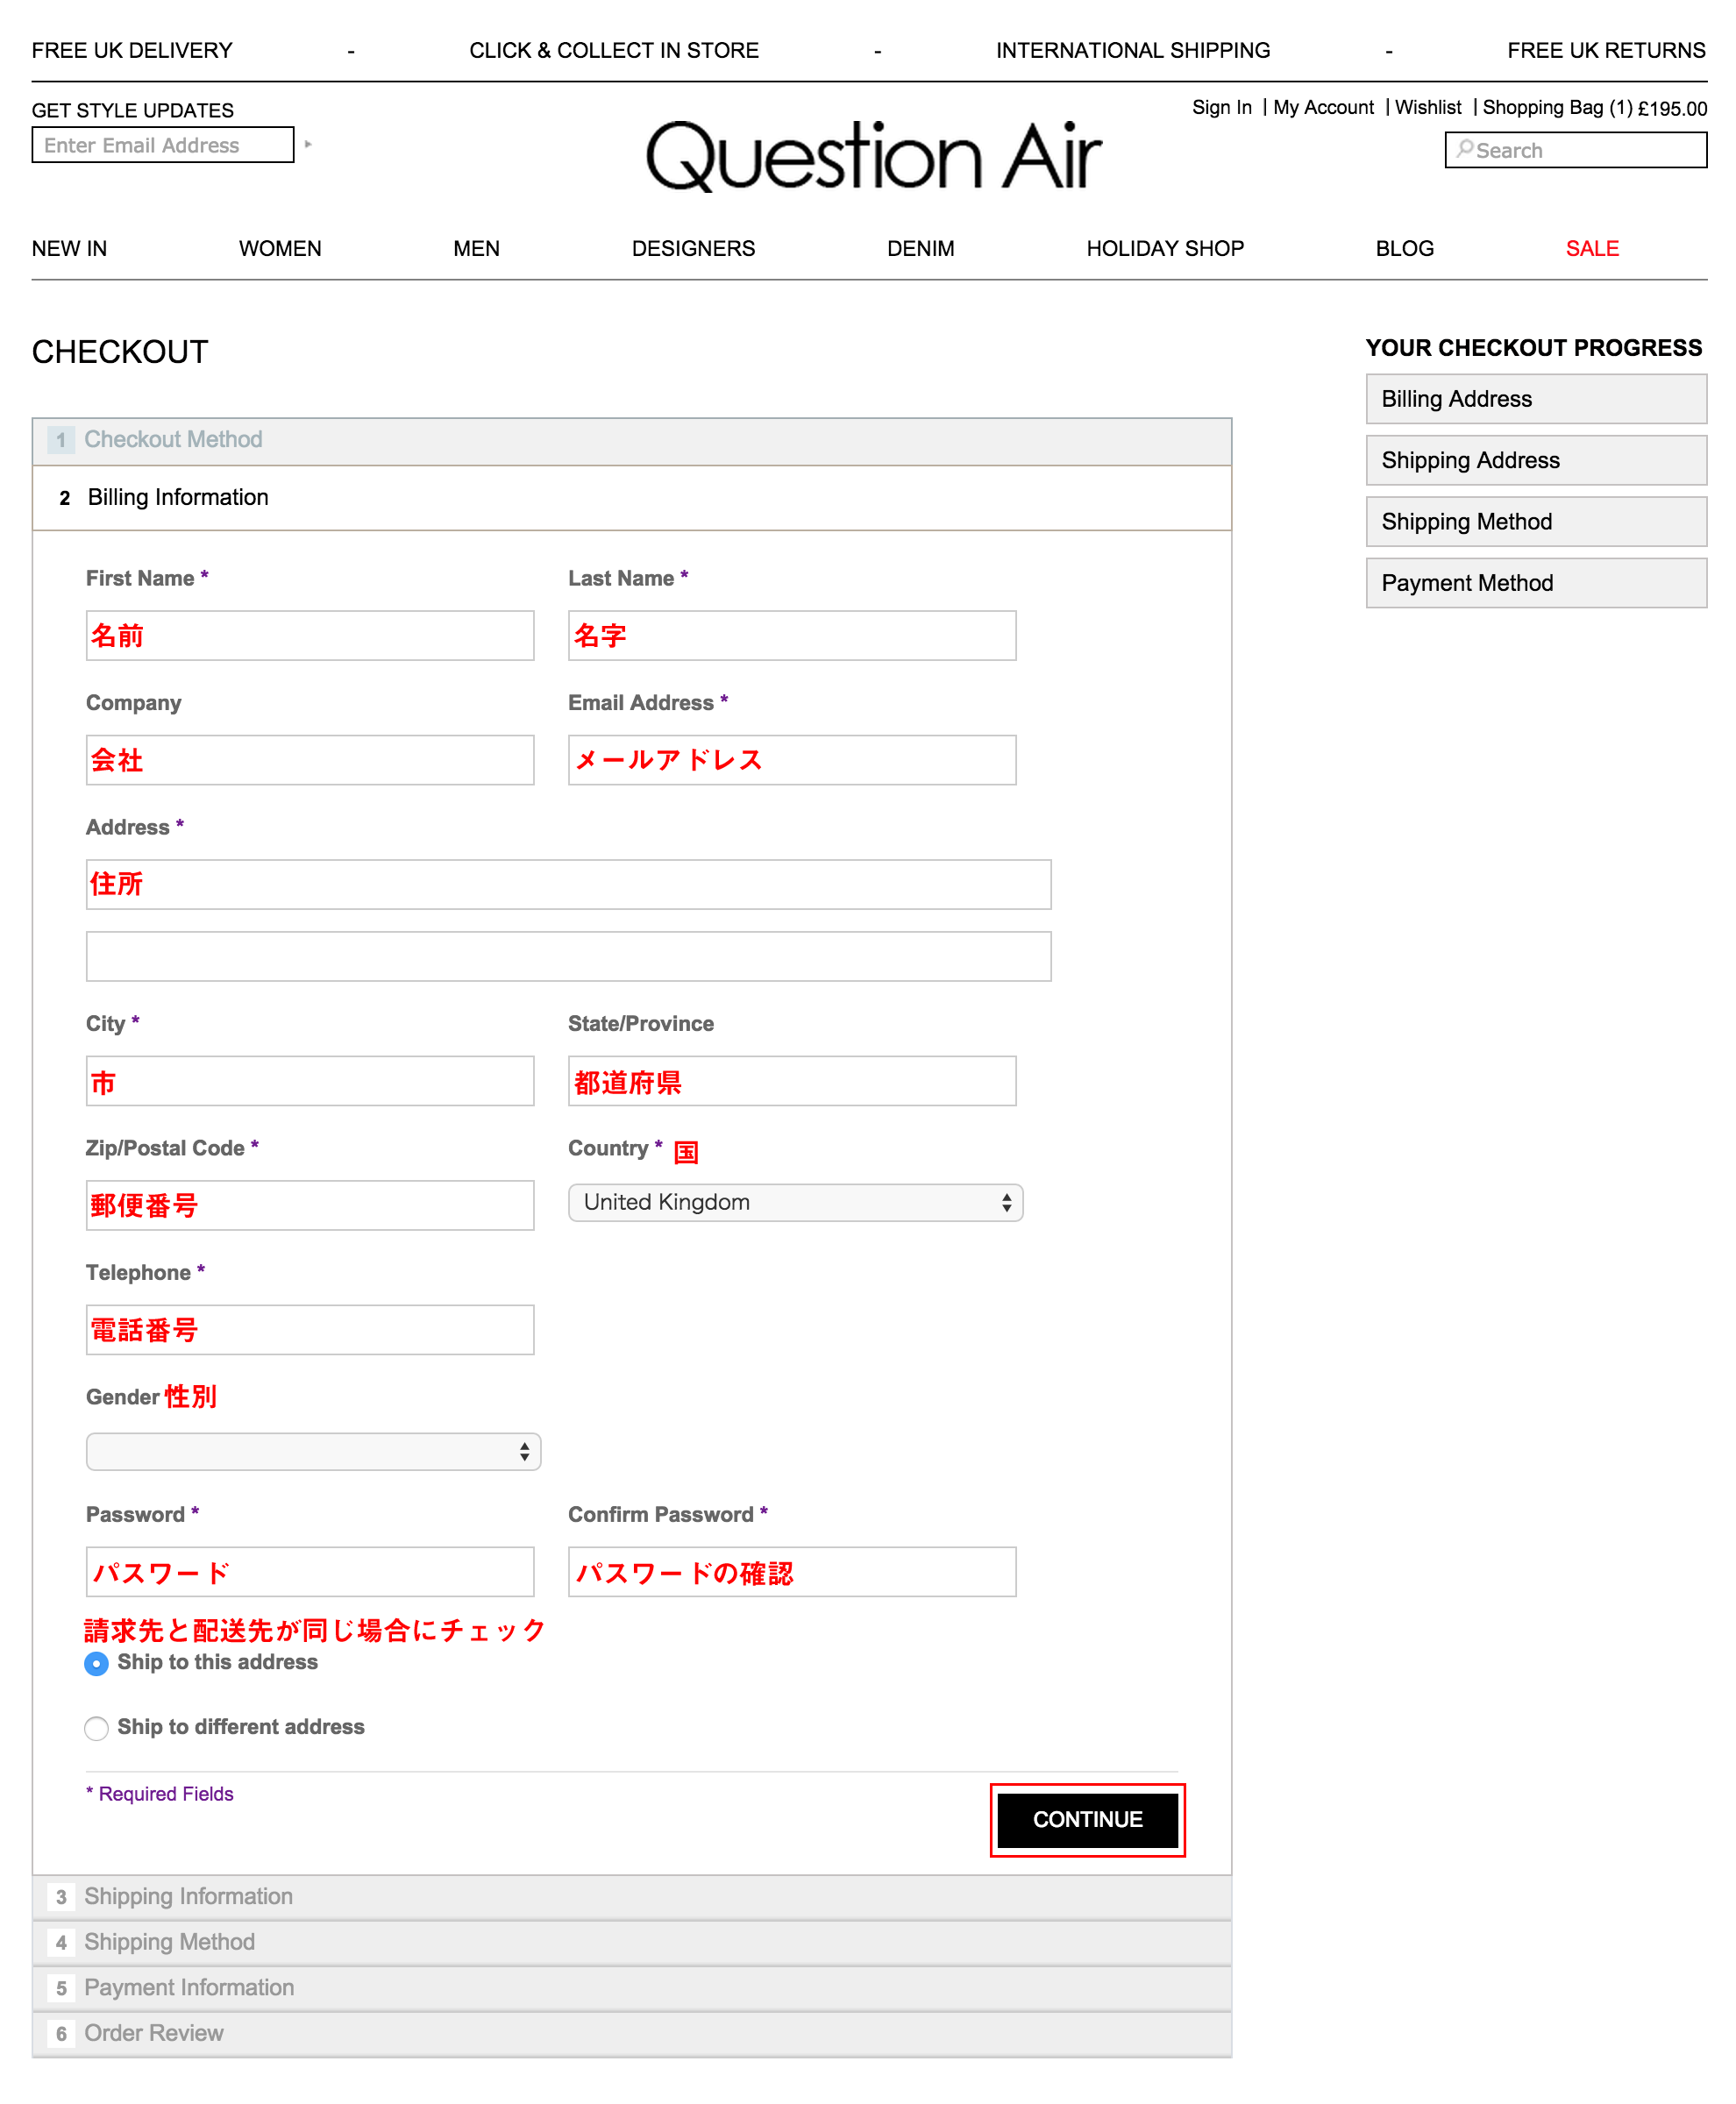Click the Enter Email Address field
1736x2104 pixels.
(x=163, y=144)
